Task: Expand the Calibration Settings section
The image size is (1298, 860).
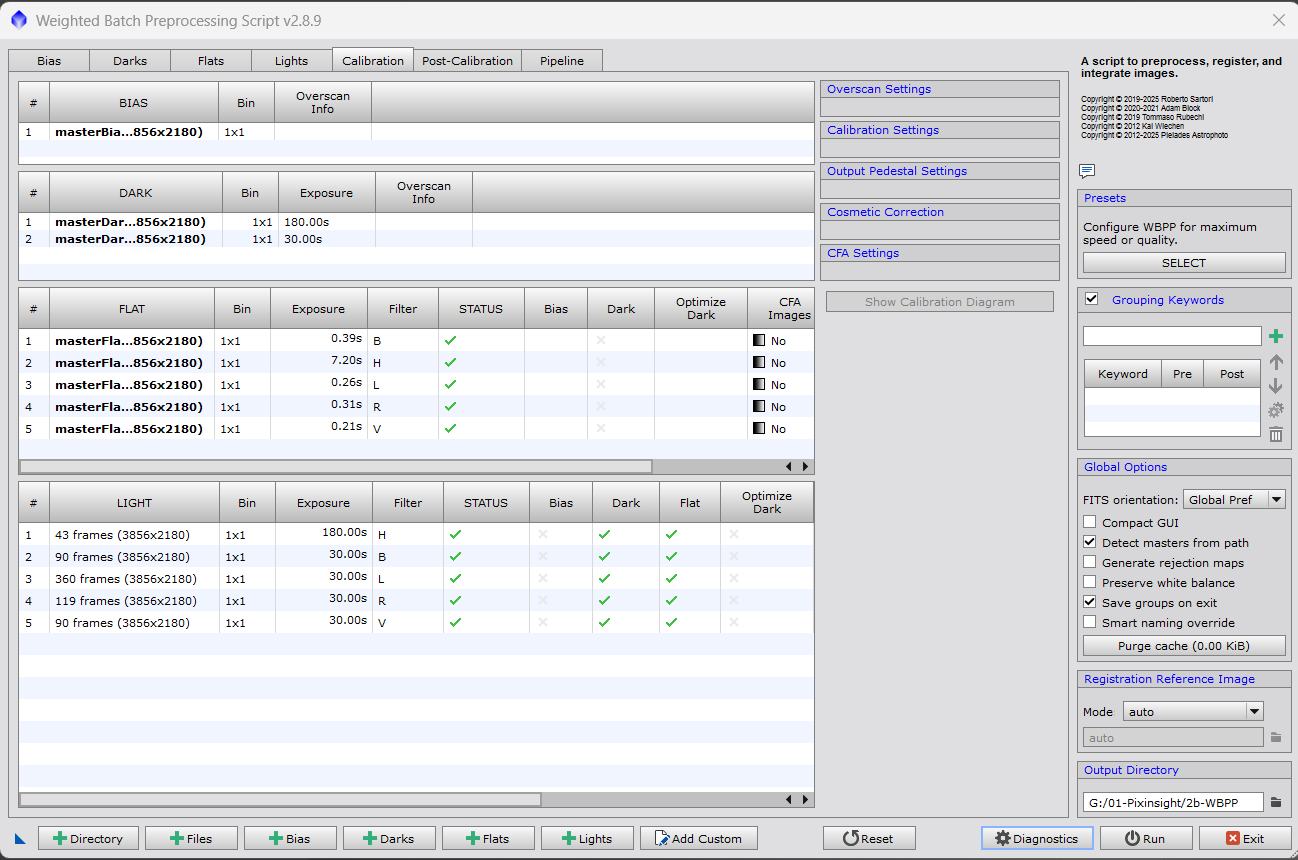Action: 939,130
